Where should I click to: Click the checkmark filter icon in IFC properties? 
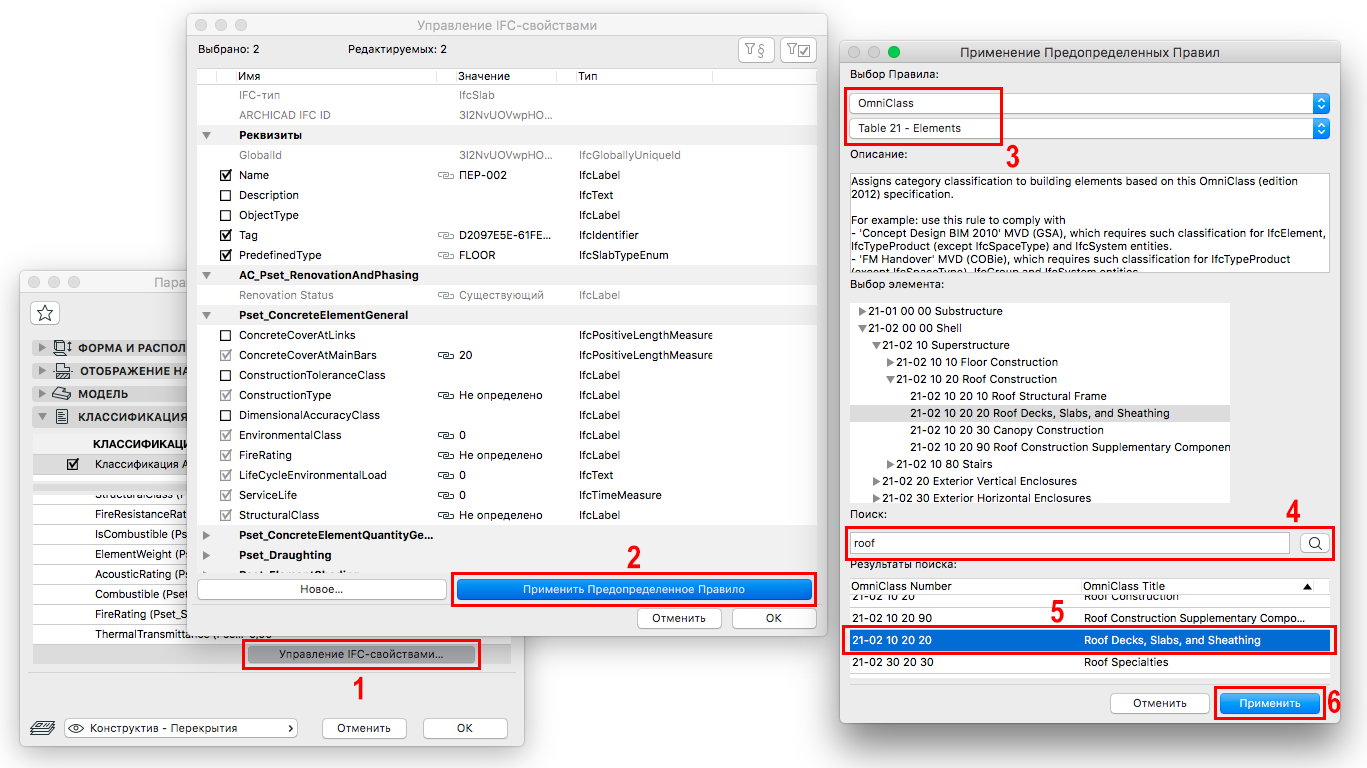pos(798,50)
